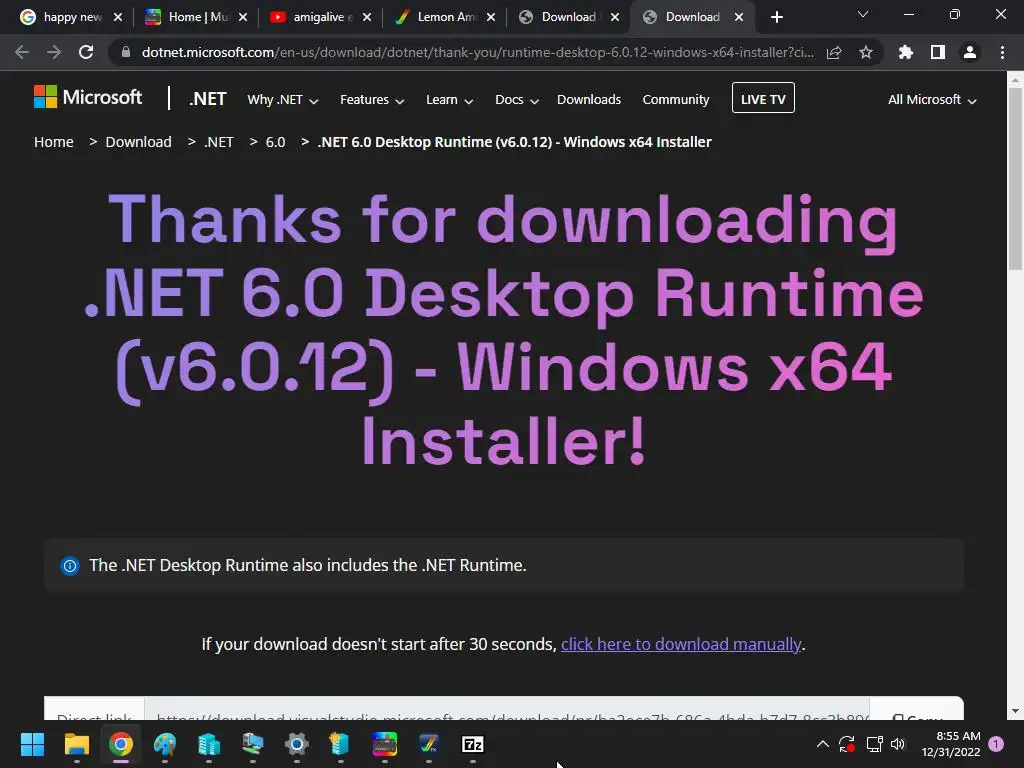Share this page using the share icon
This screenshot has height=768, width=1024.
click(834, 52)
